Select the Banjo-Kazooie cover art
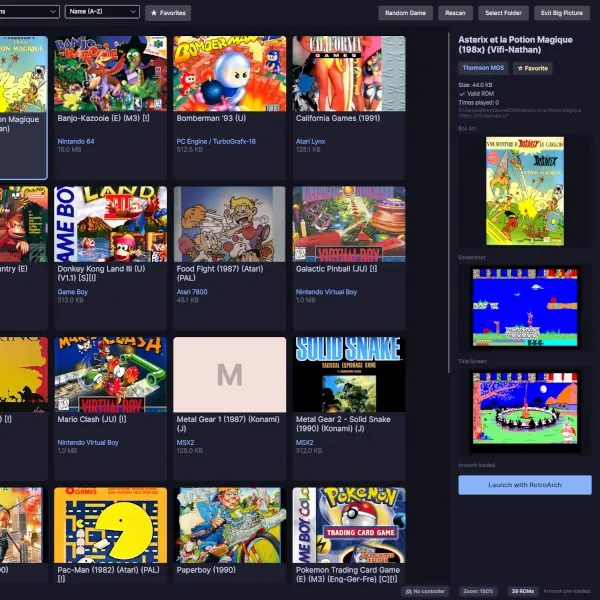Viewport: 600px width, 600px height. [x=111, y=73]
